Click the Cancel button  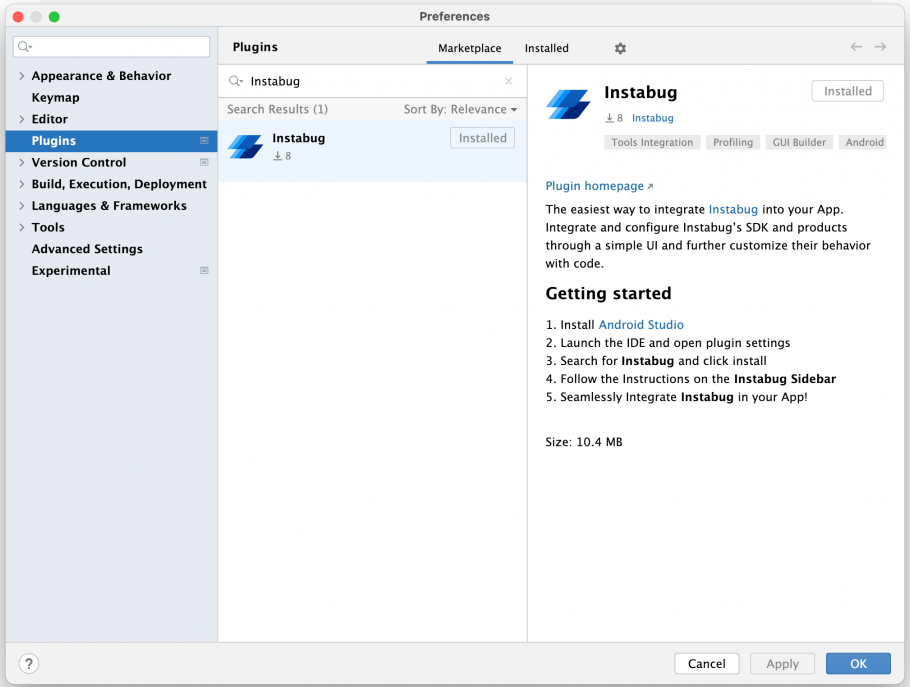click(706, 663)
